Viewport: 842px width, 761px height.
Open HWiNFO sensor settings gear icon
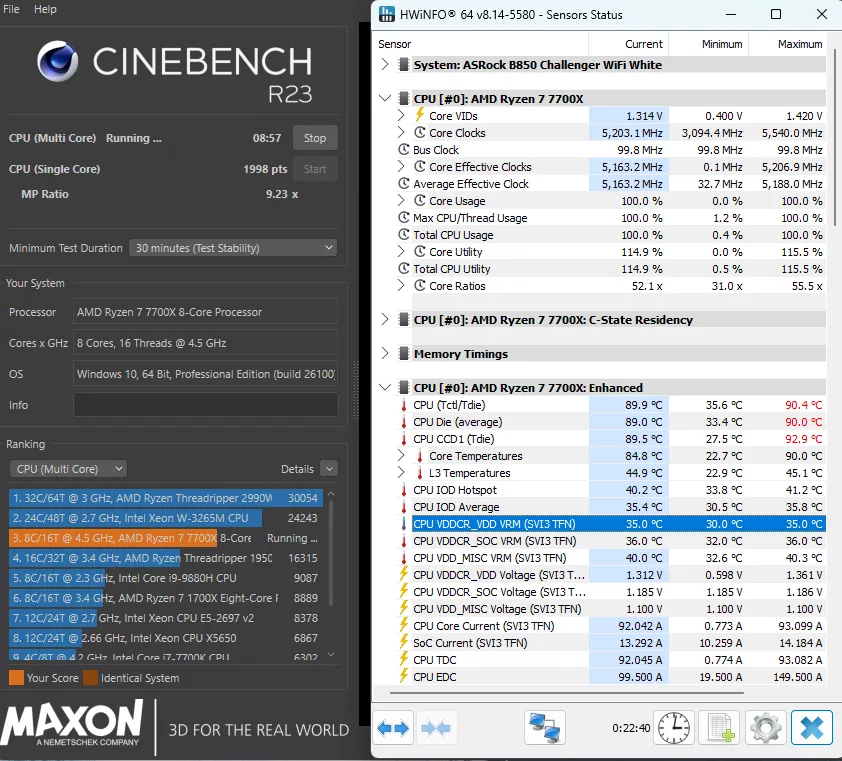pos(765,727)
